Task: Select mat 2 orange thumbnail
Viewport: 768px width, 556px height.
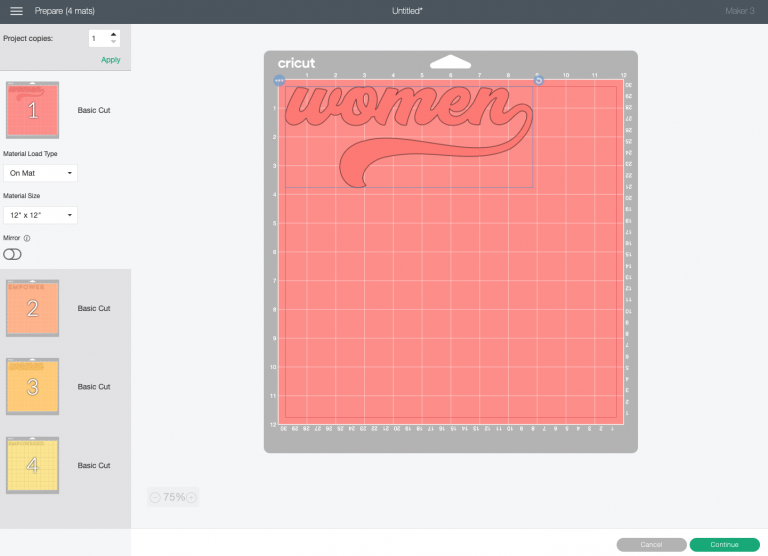Action: (32, 308)
